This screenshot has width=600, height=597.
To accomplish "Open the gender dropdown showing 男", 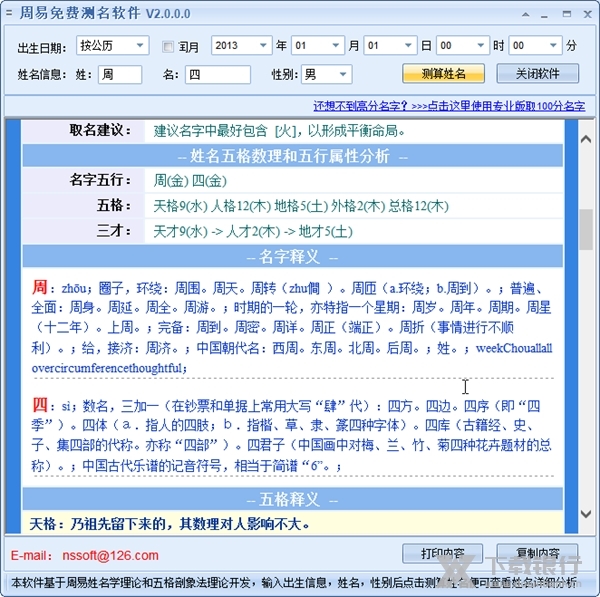I will coord(326,74).
